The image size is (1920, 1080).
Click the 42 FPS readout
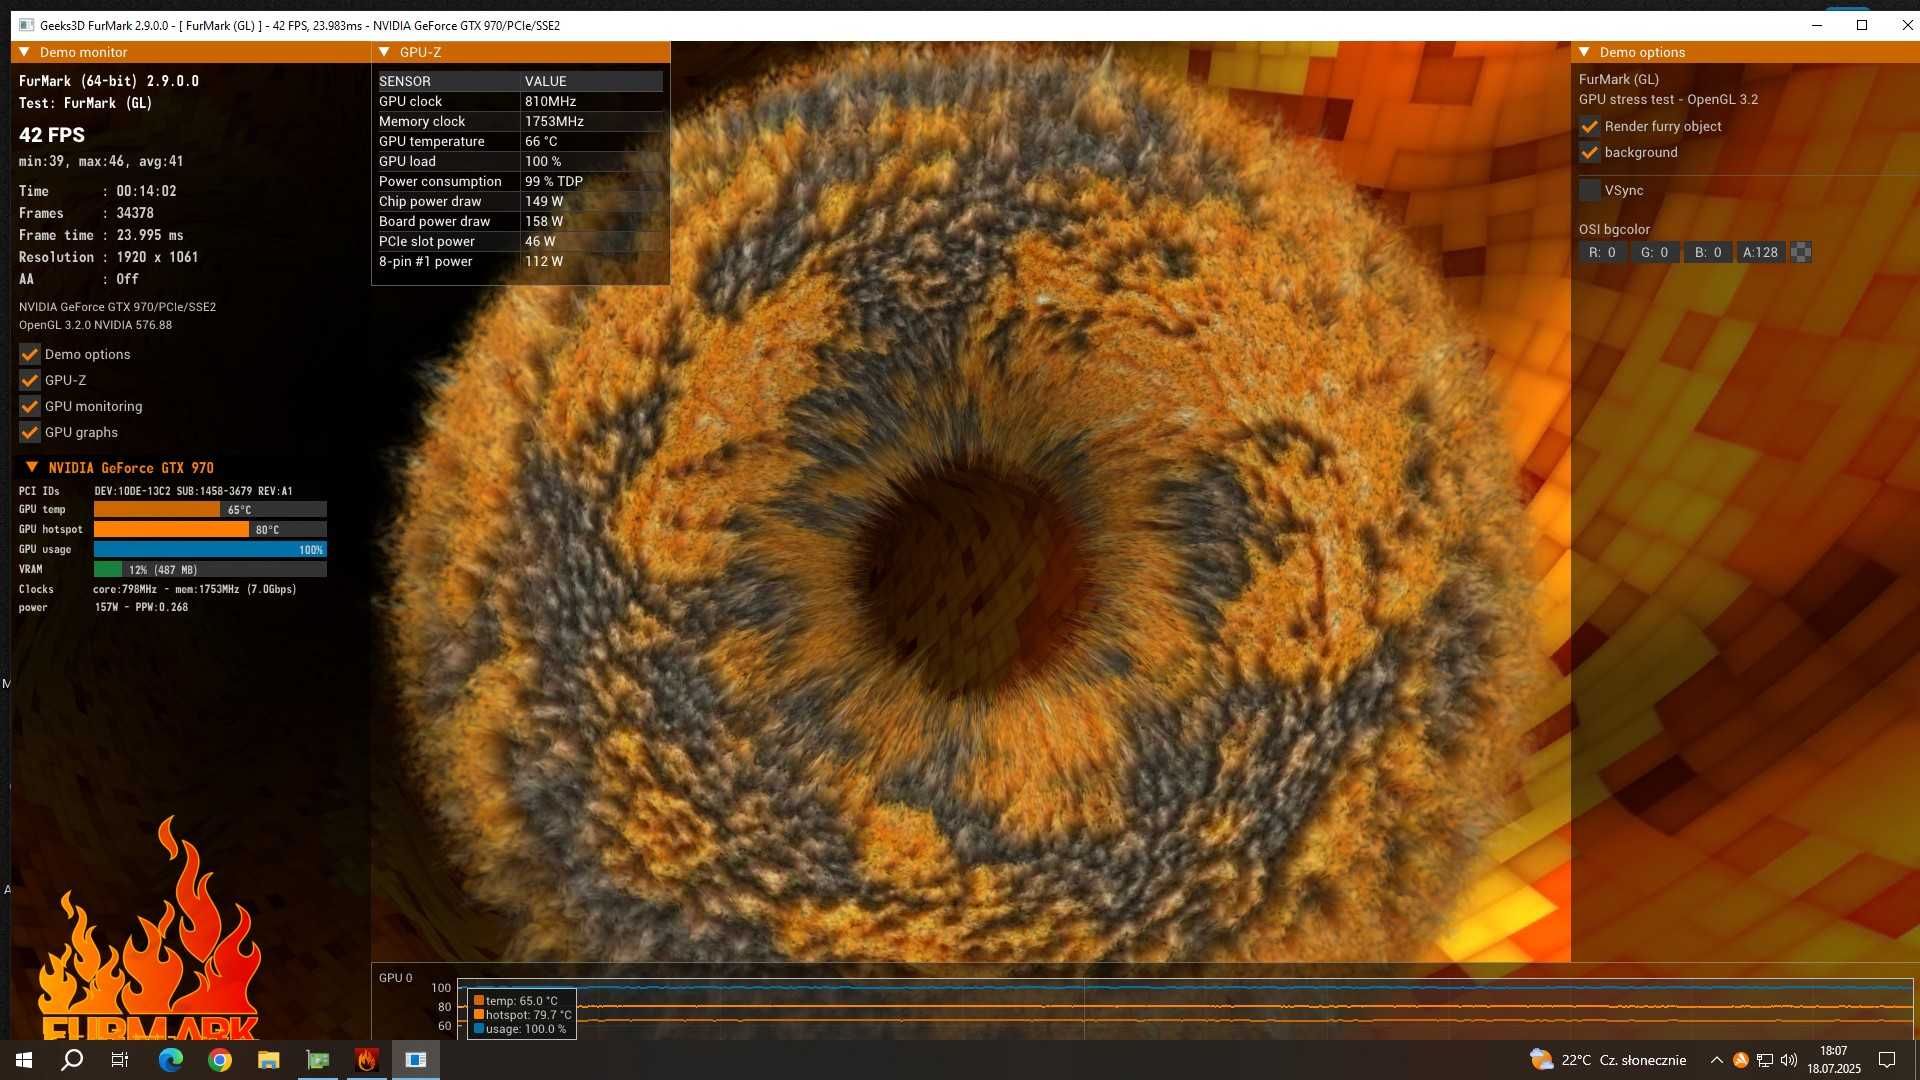52,135
